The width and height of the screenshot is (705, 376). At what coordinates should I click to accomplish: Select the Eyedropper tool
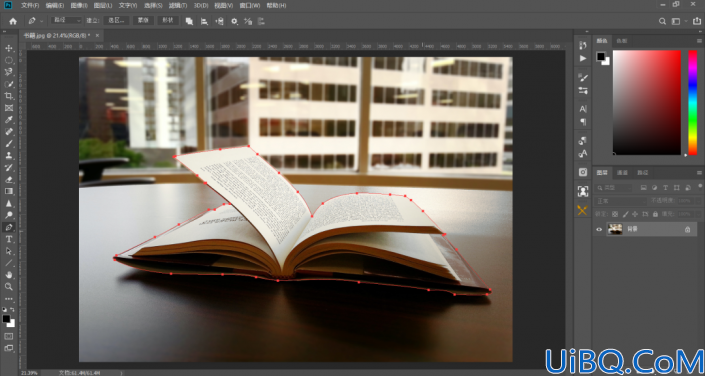[9, 120]
